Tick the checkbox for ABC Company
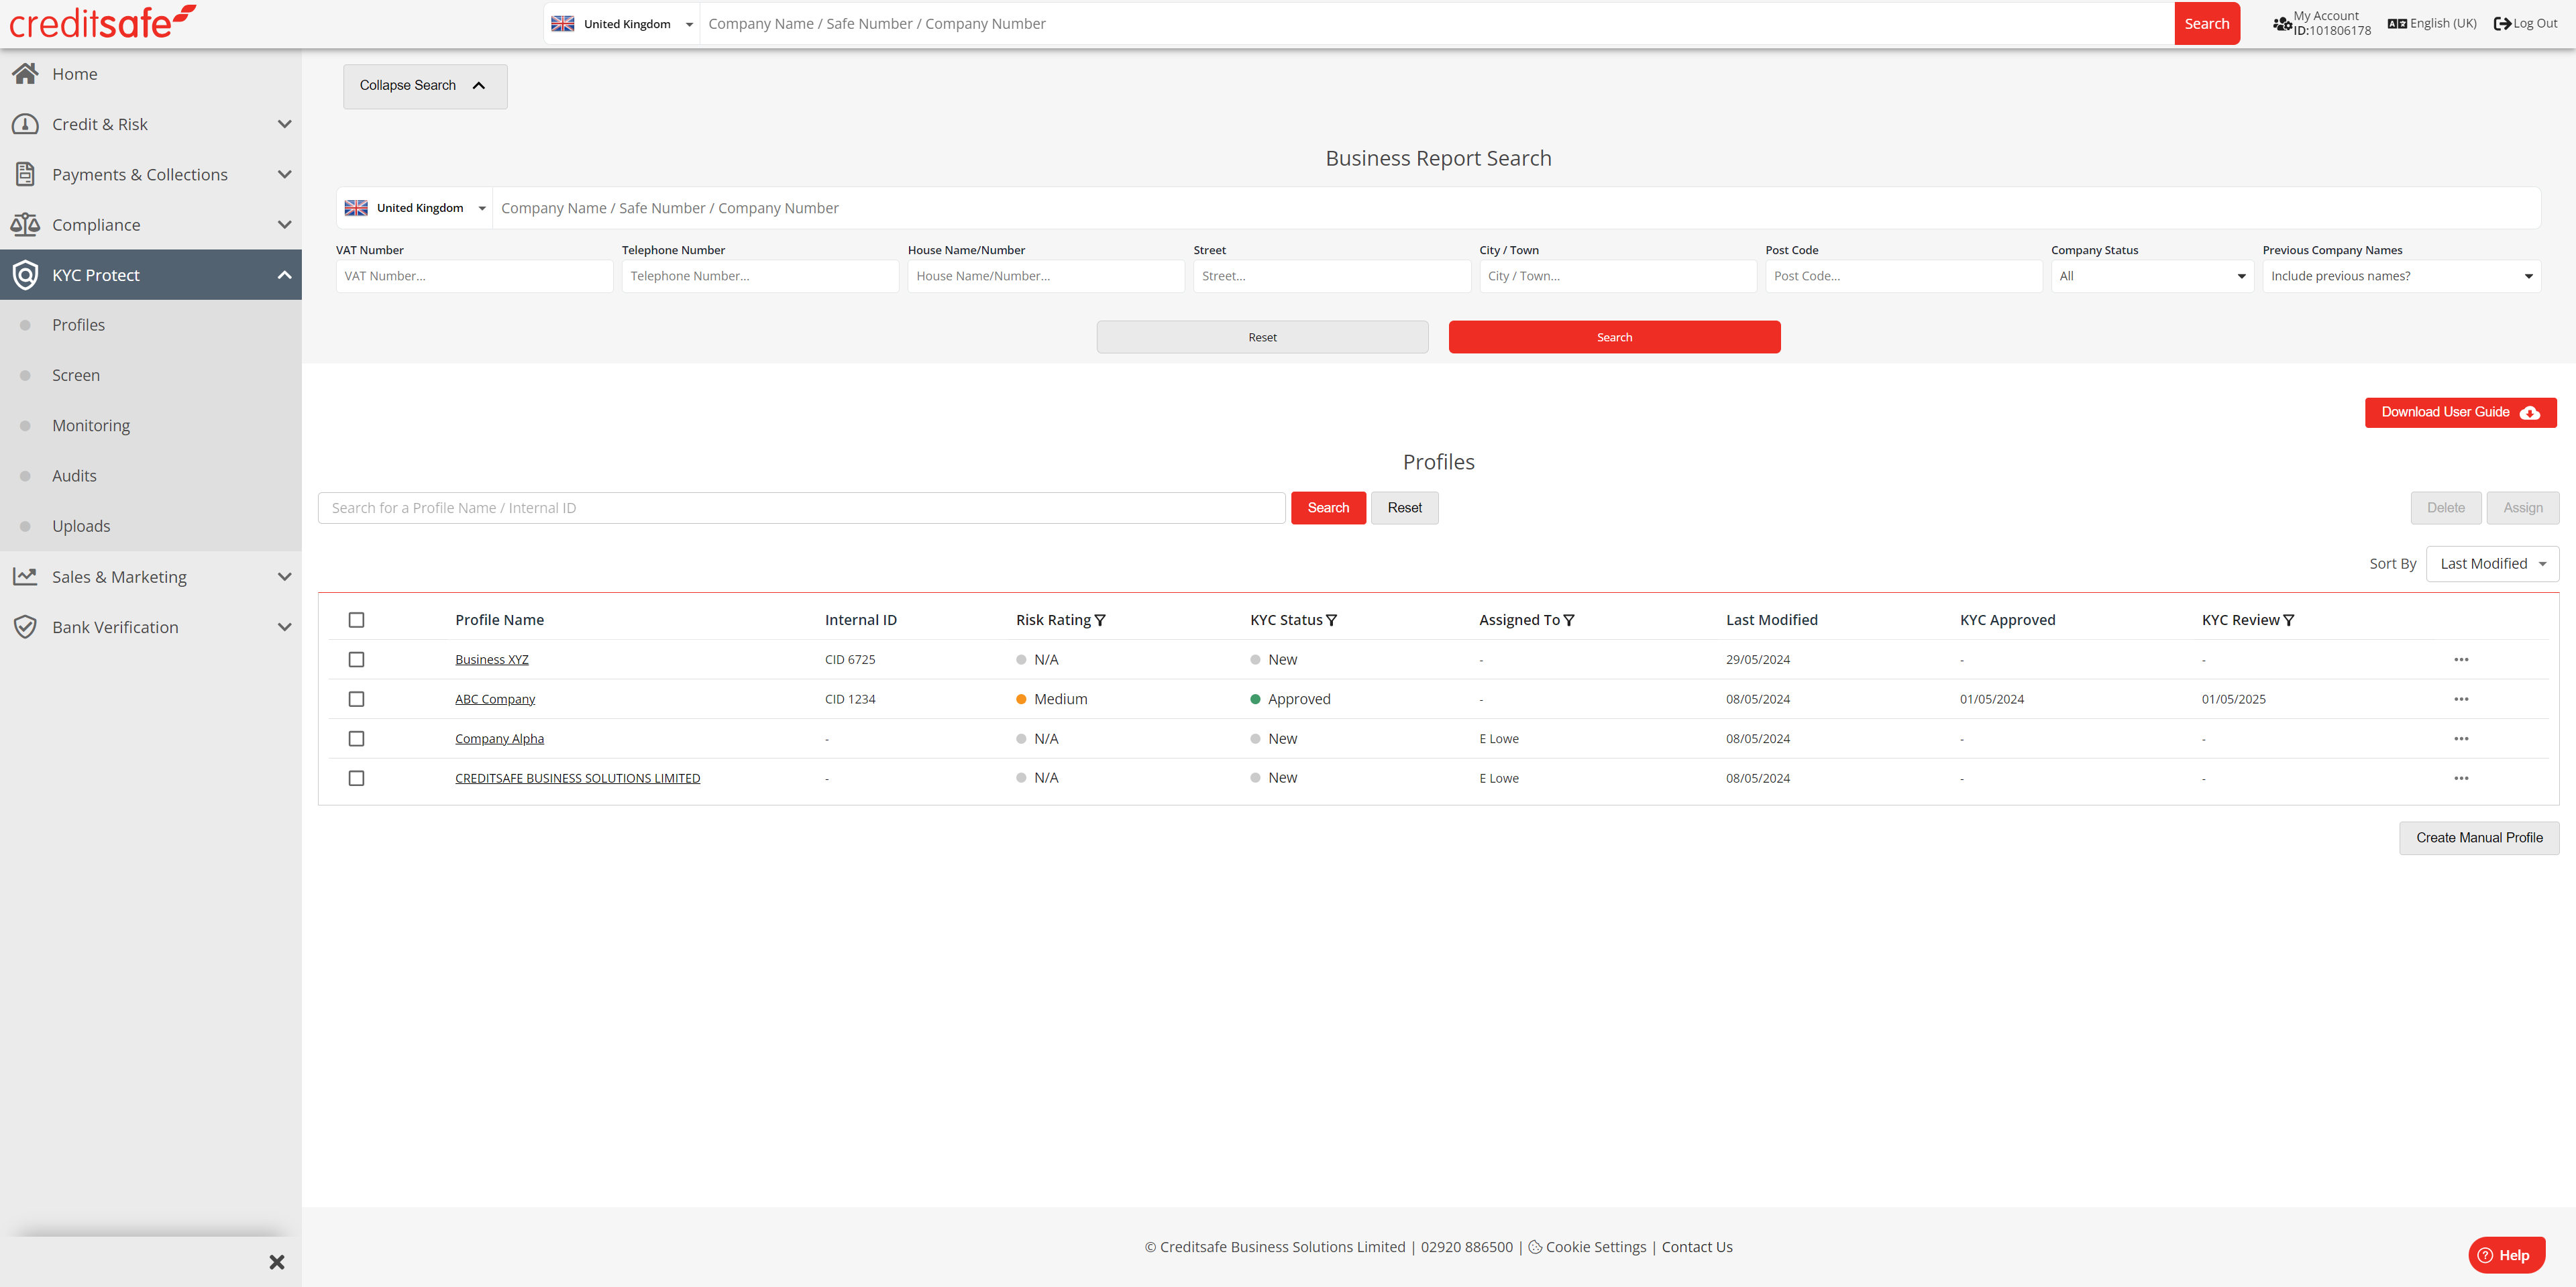 coord(356,699)
